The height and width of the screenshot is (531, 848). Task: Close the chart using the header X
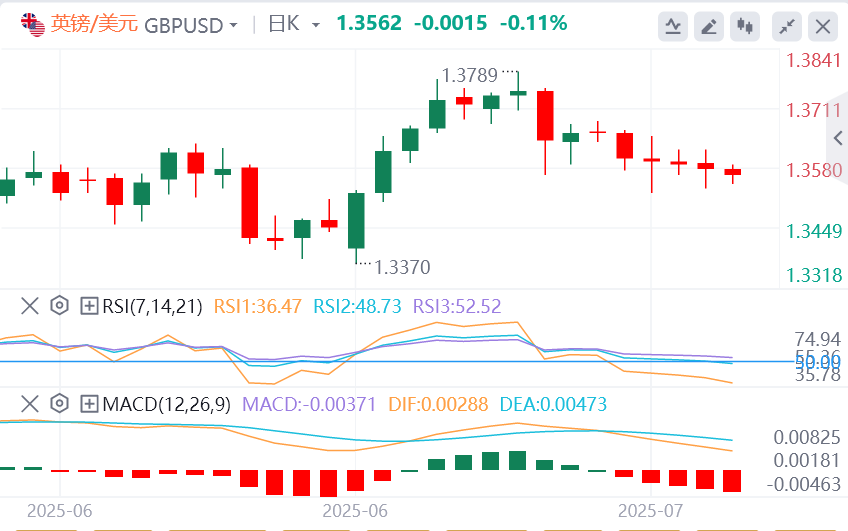click(823, 26)
